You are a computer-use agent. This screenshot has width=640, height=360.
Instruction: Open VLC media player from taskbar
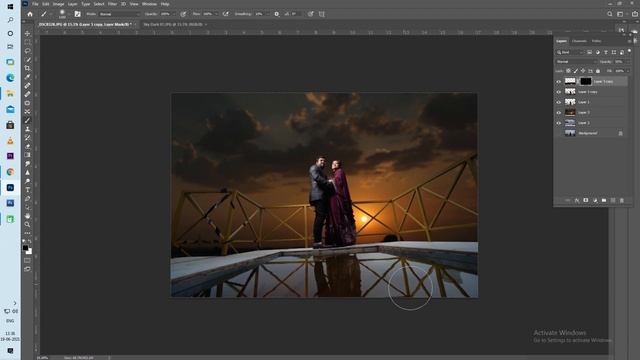(x=10, y=141)
